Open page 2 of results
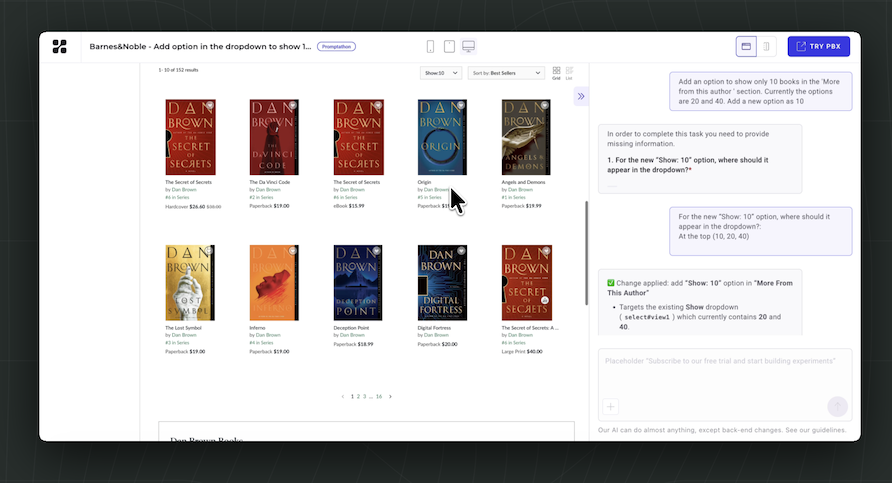This screenshot has width=892, height=483. pos(358,397)
